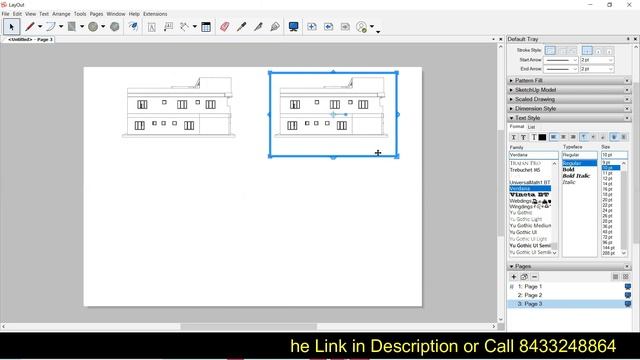The image size is (640, 360).
Task: Open the document tab "Page 3"
Action: [28, 40]
